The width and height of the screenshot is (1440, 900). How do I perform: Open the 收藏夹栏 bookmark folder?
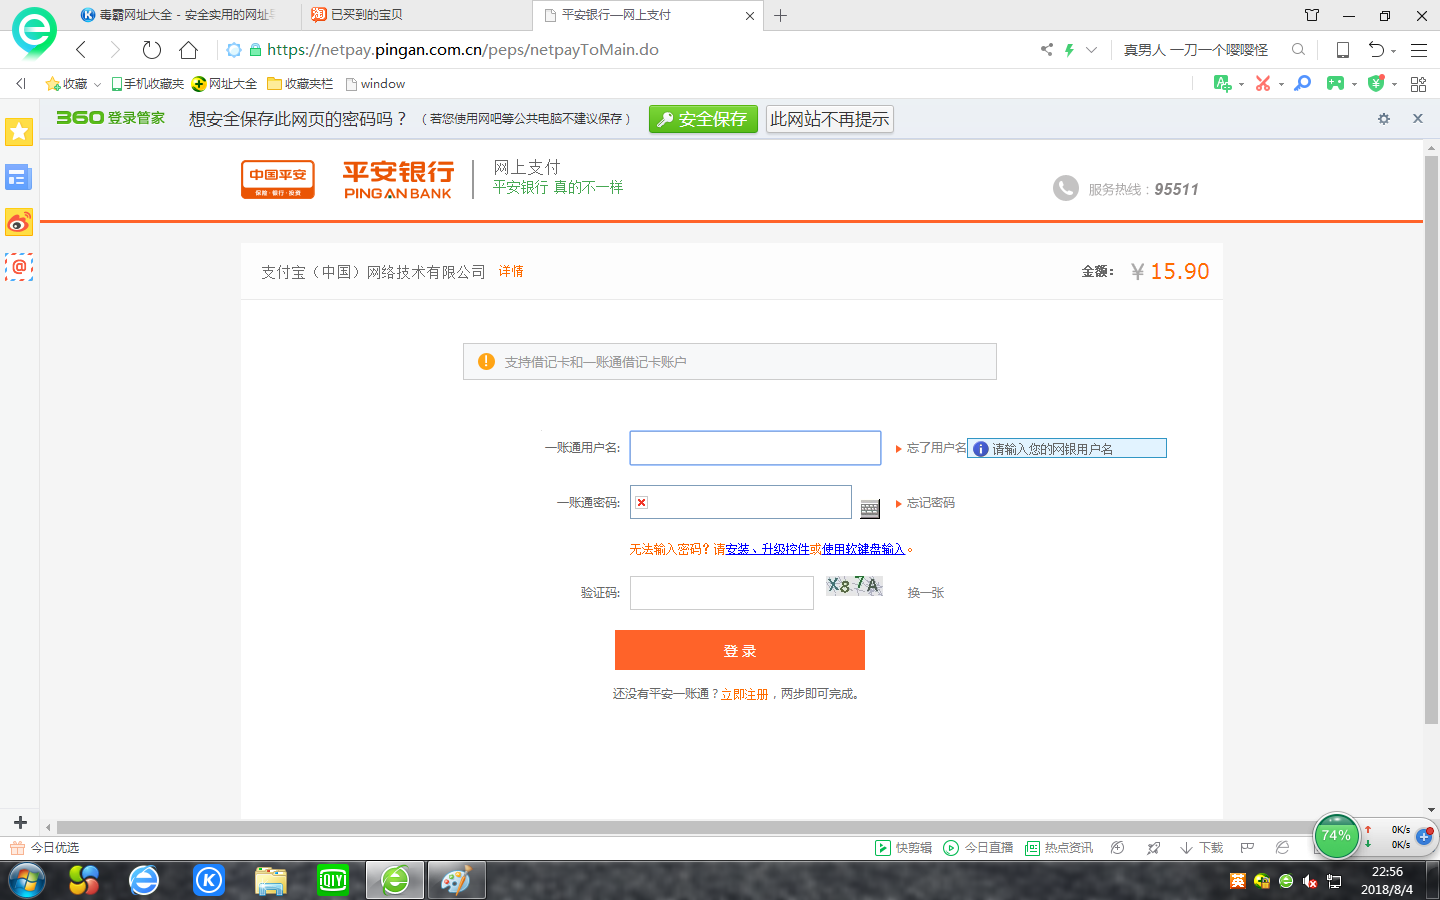click(x=300, y=84)
